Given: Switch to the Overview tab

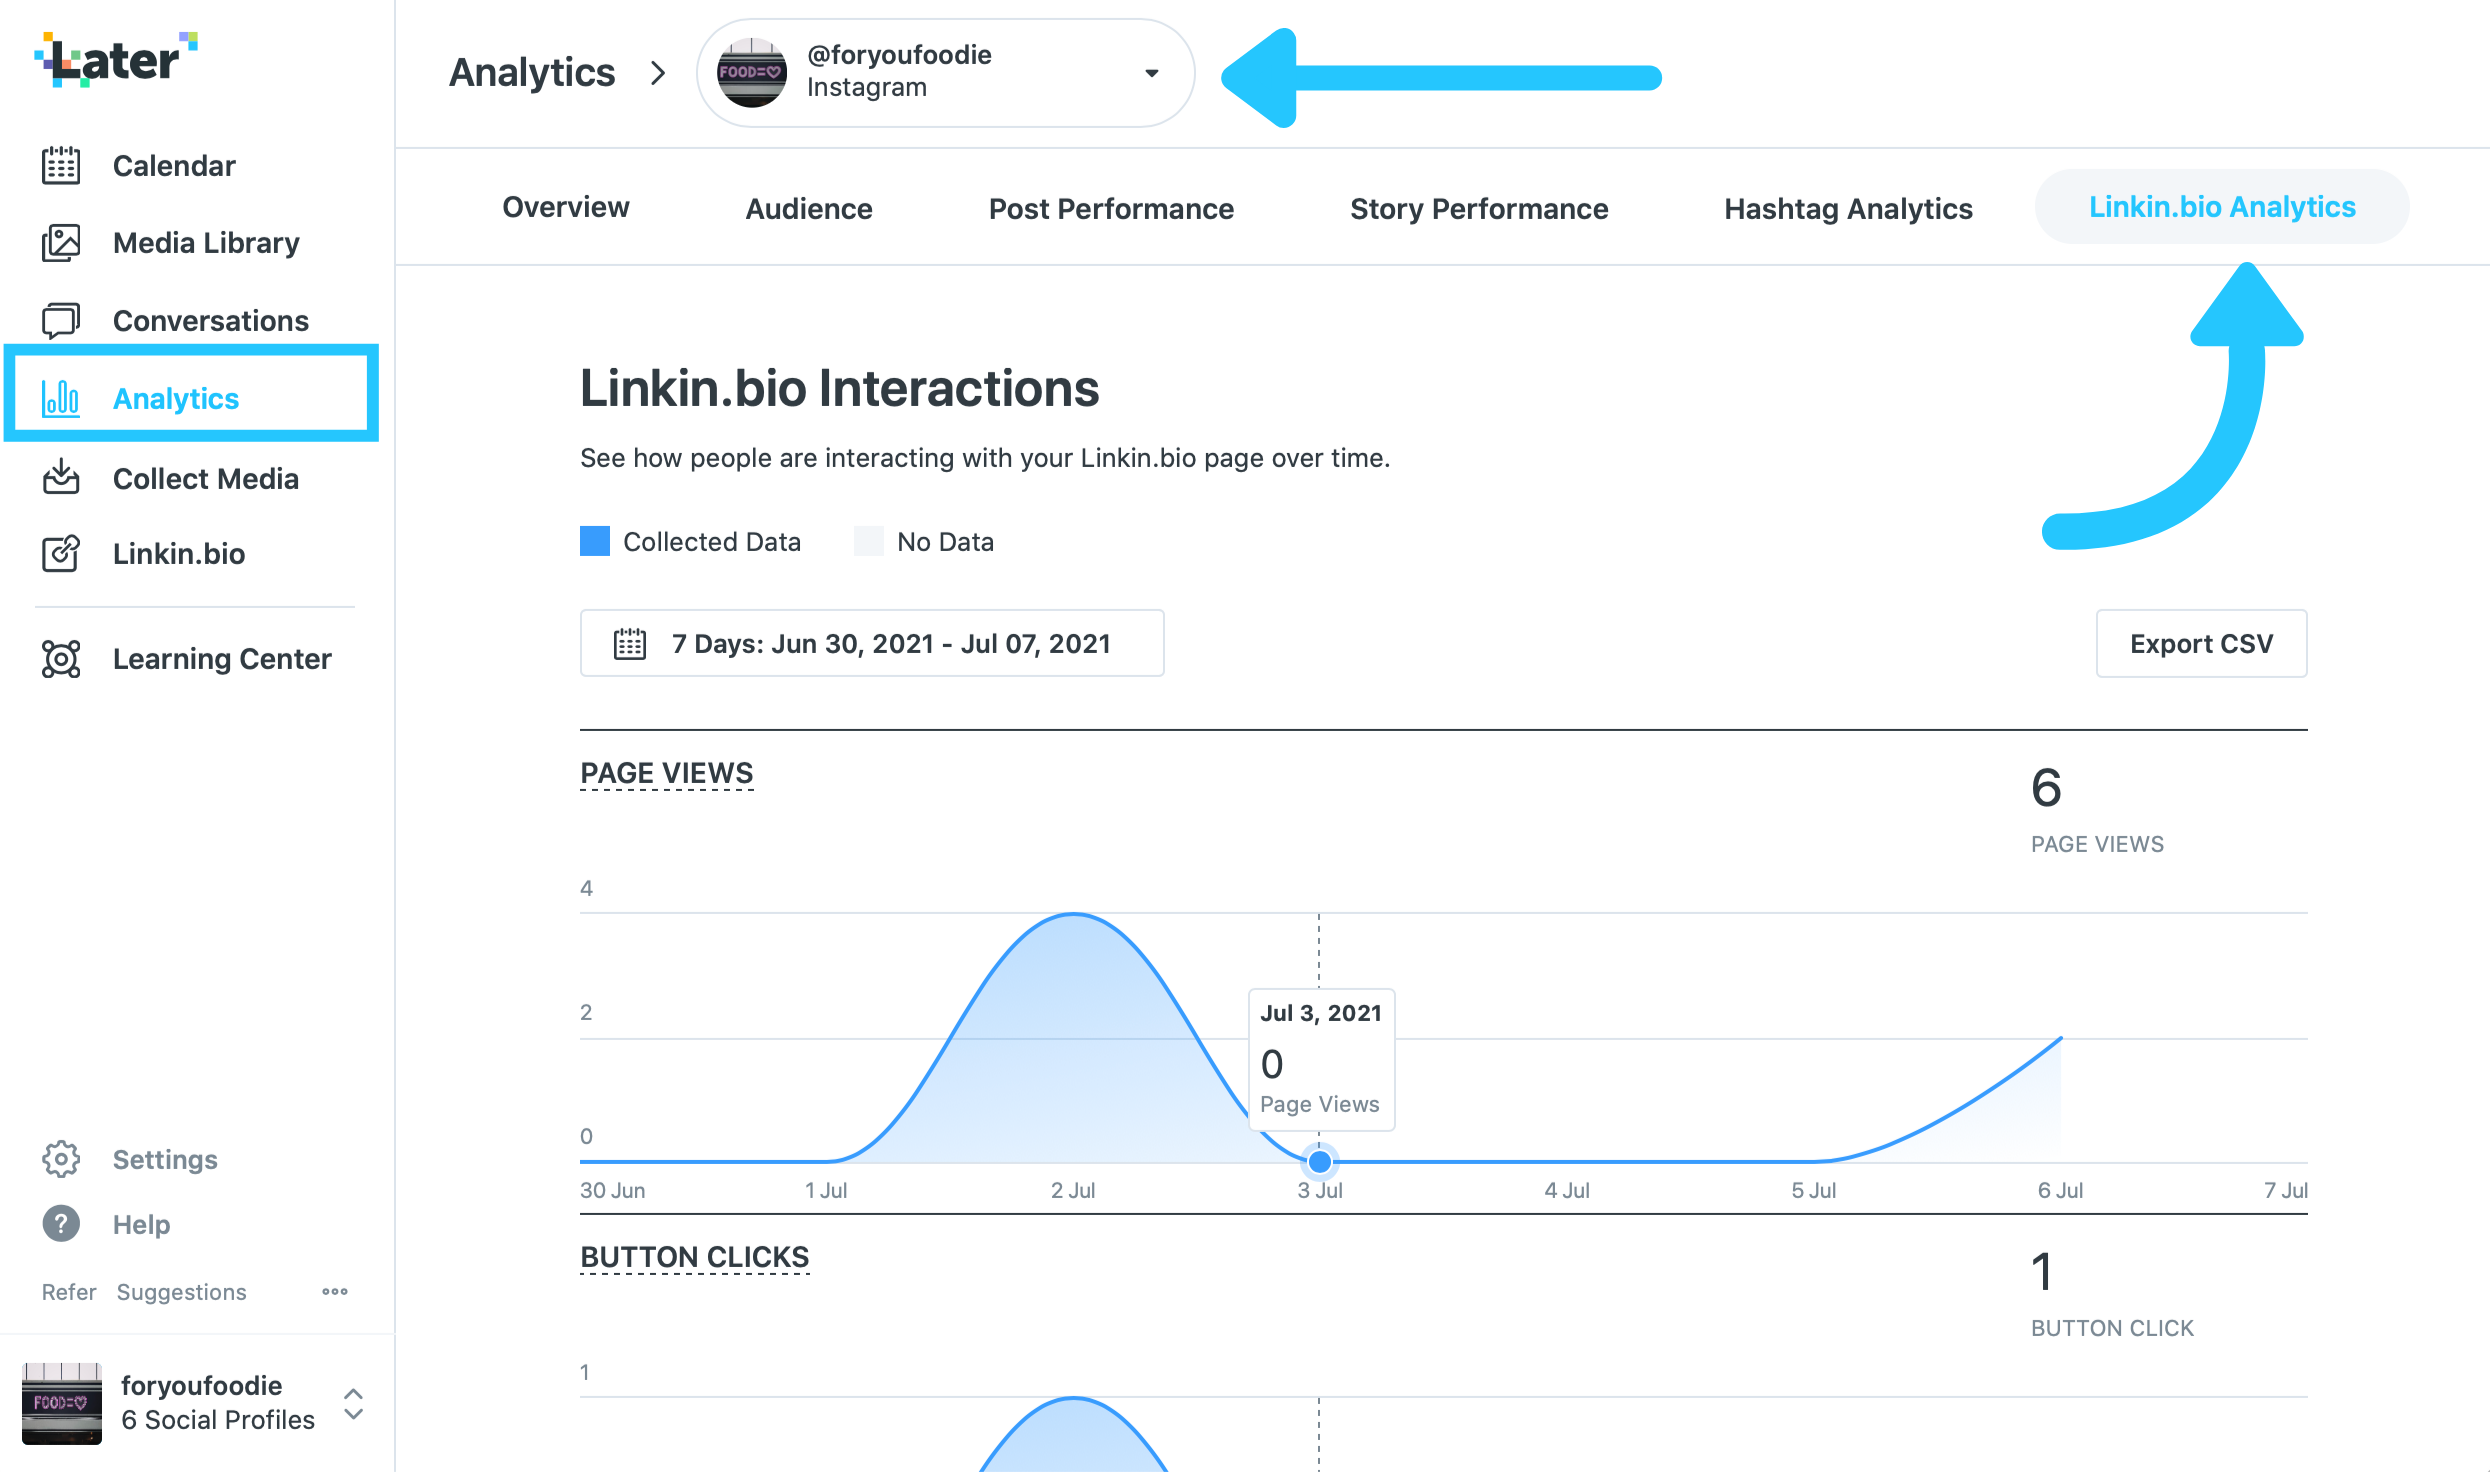Looking at the screenshot, I should click(566, 207).
